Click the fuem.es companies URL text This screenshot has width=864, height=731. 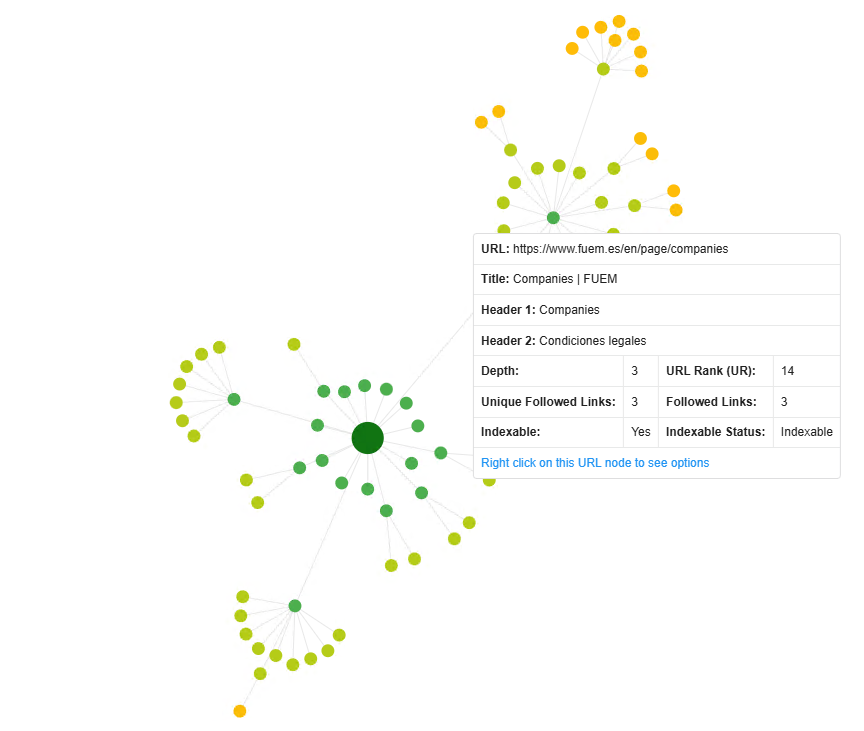pyautogui.click(x=620, y=249)
